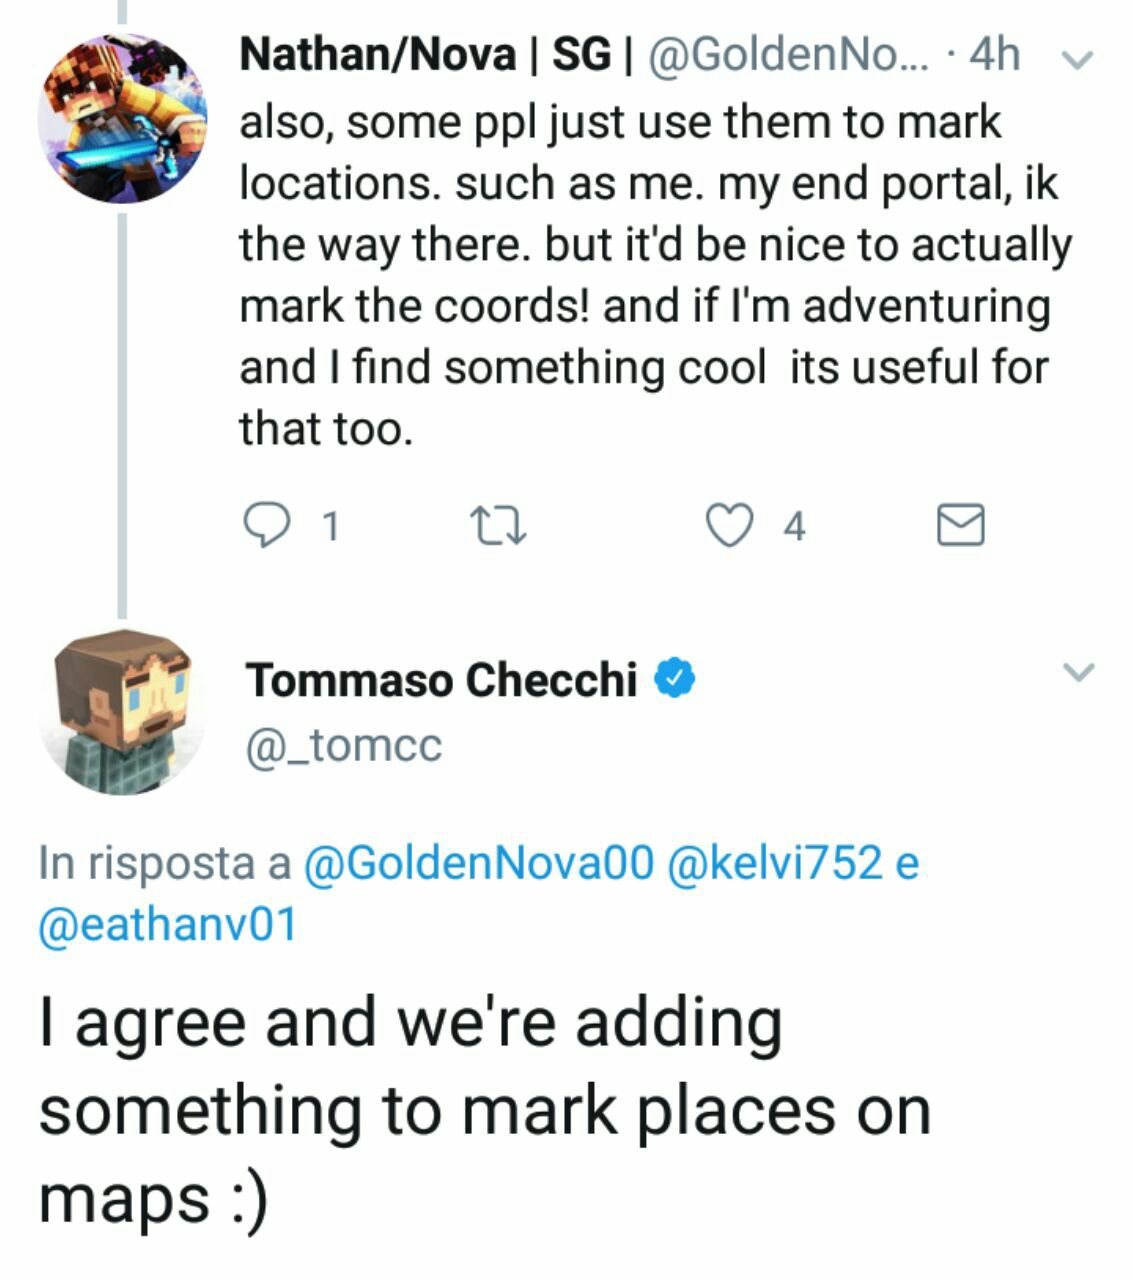Expand options chevron on Tommaso Checchi's tweet
This screenshot has width=1133, height=1280.
tap(1078, 671)
